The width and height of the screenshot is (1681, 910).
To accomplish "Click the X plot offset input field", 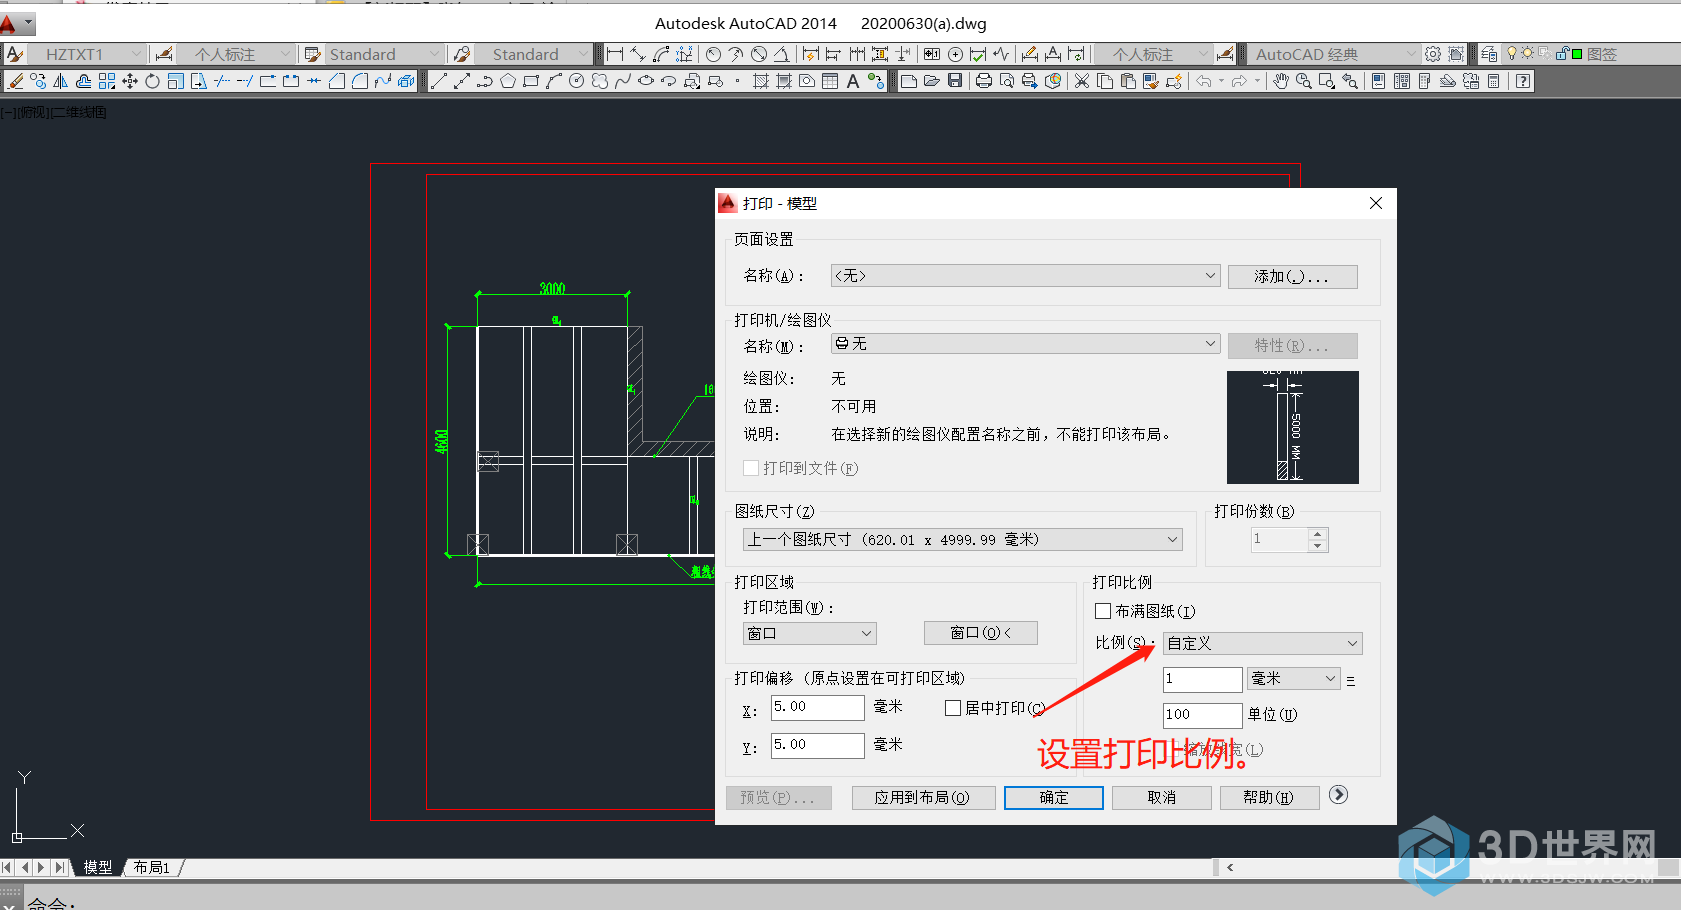I will pyautogui.click(x=817, y=707).
